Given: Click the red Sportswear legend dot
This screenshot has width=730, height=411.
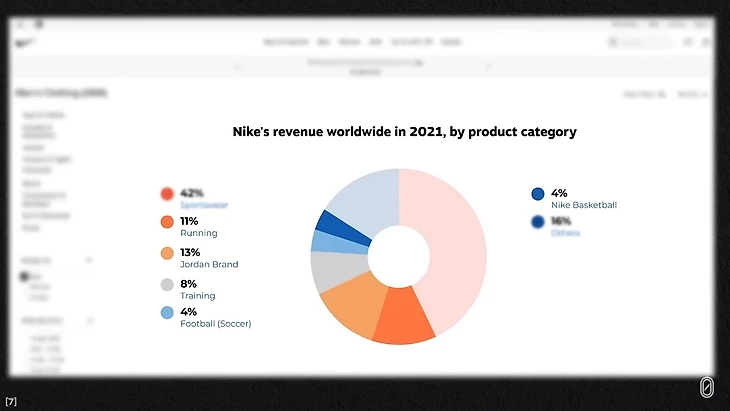Looking at the screenshot, I should [167, 194].
